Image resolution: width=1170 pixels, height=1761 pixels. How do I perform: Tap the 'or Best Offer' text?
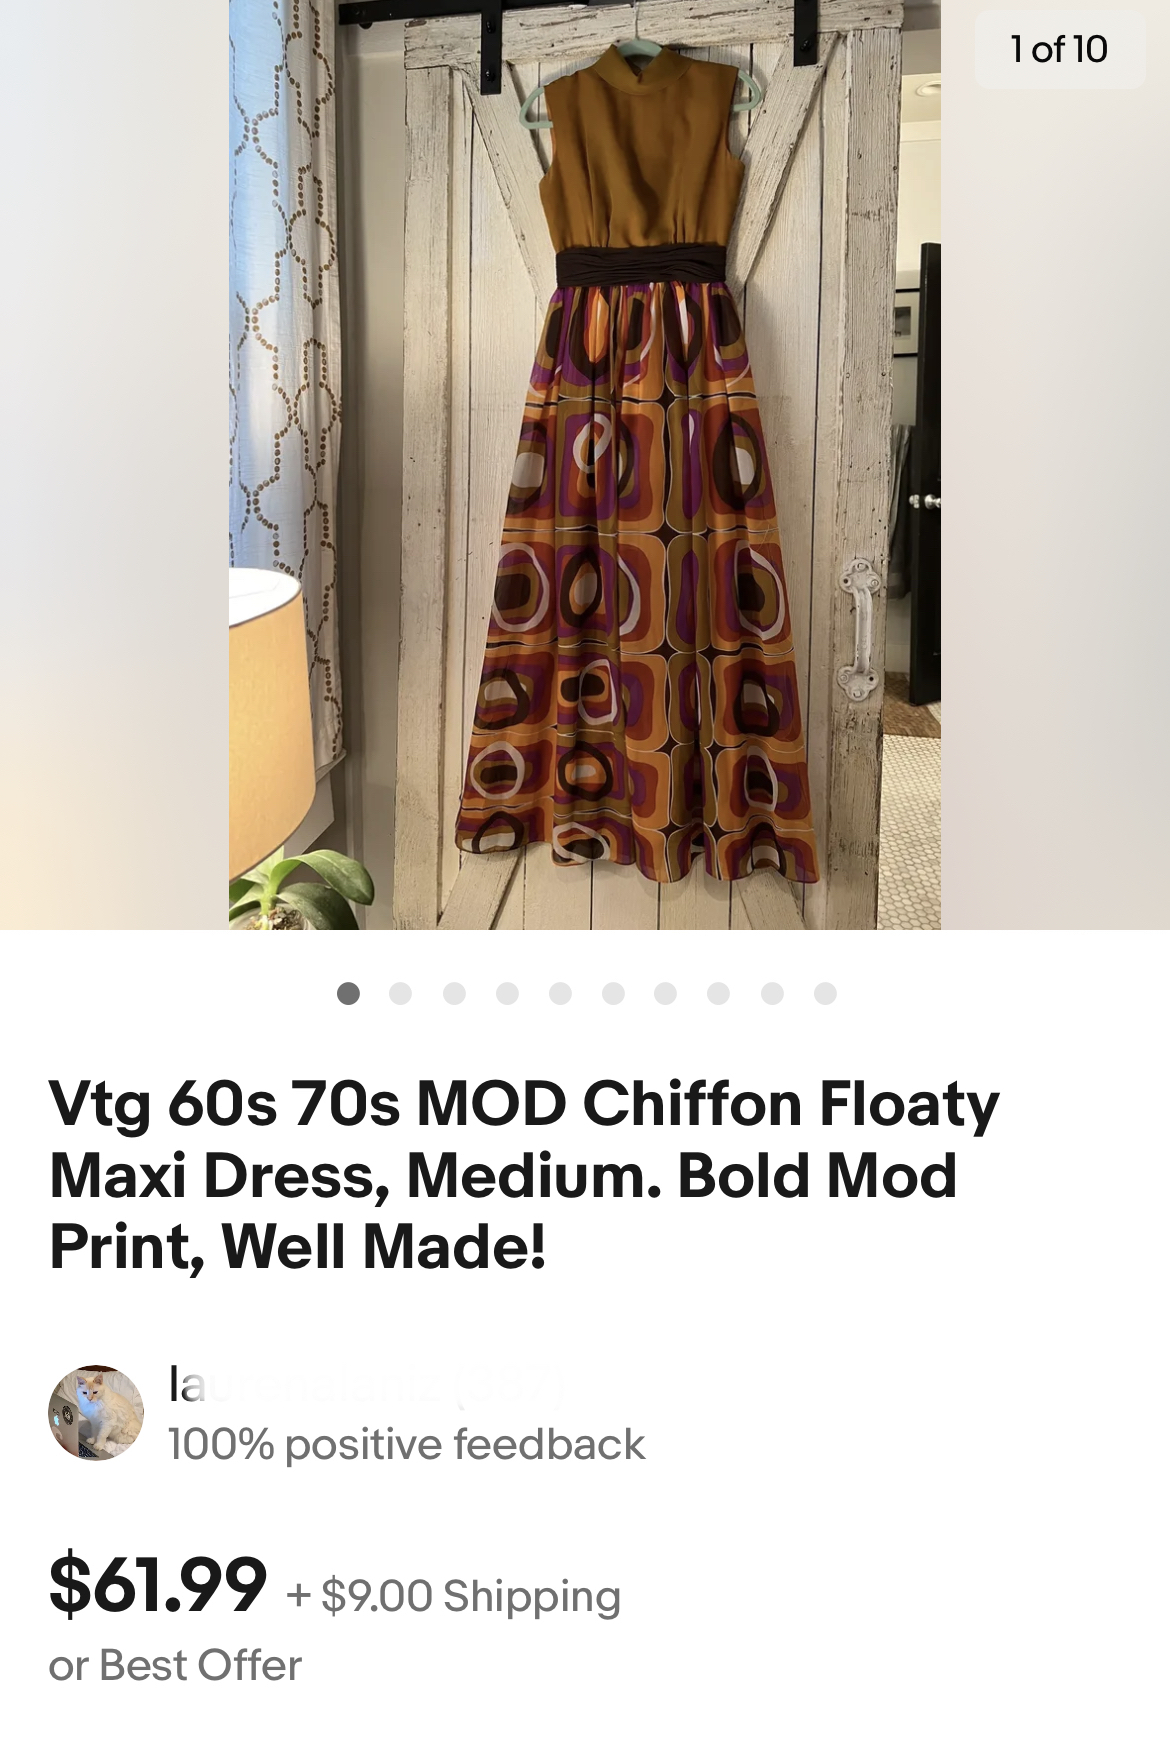(x=175, y=1666)
